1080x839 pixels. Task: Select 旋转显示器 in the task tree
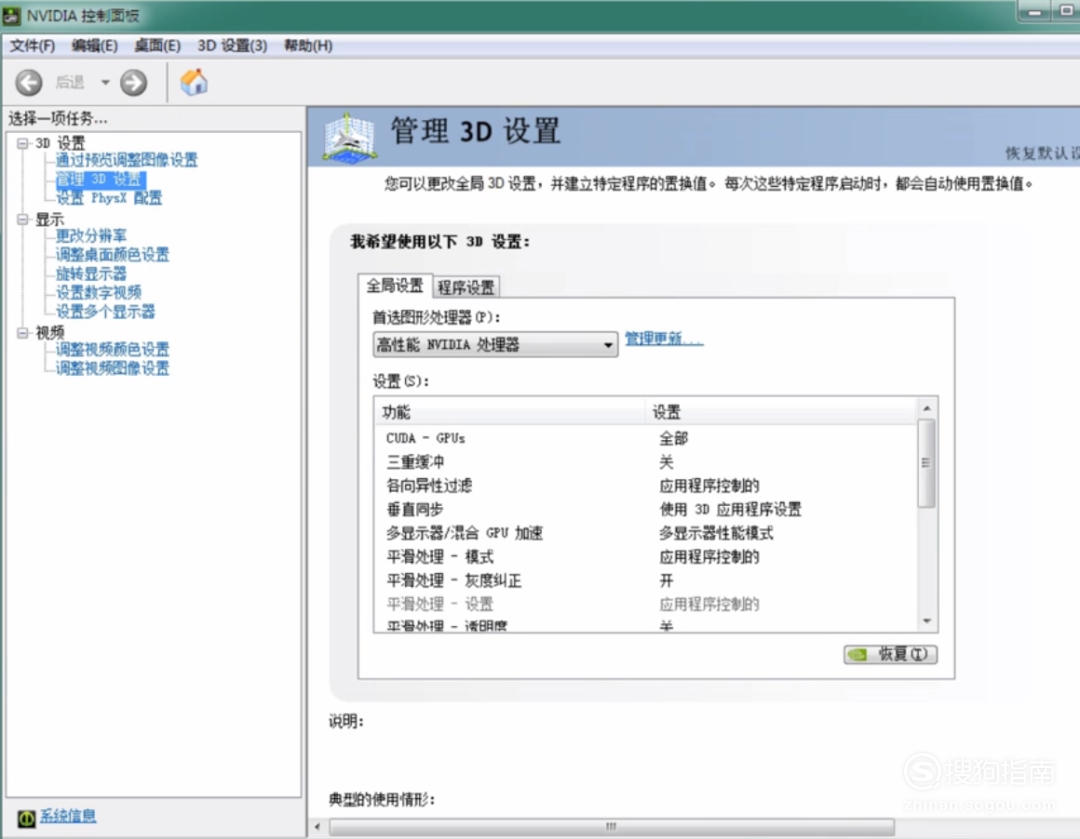tap(91, 274)
